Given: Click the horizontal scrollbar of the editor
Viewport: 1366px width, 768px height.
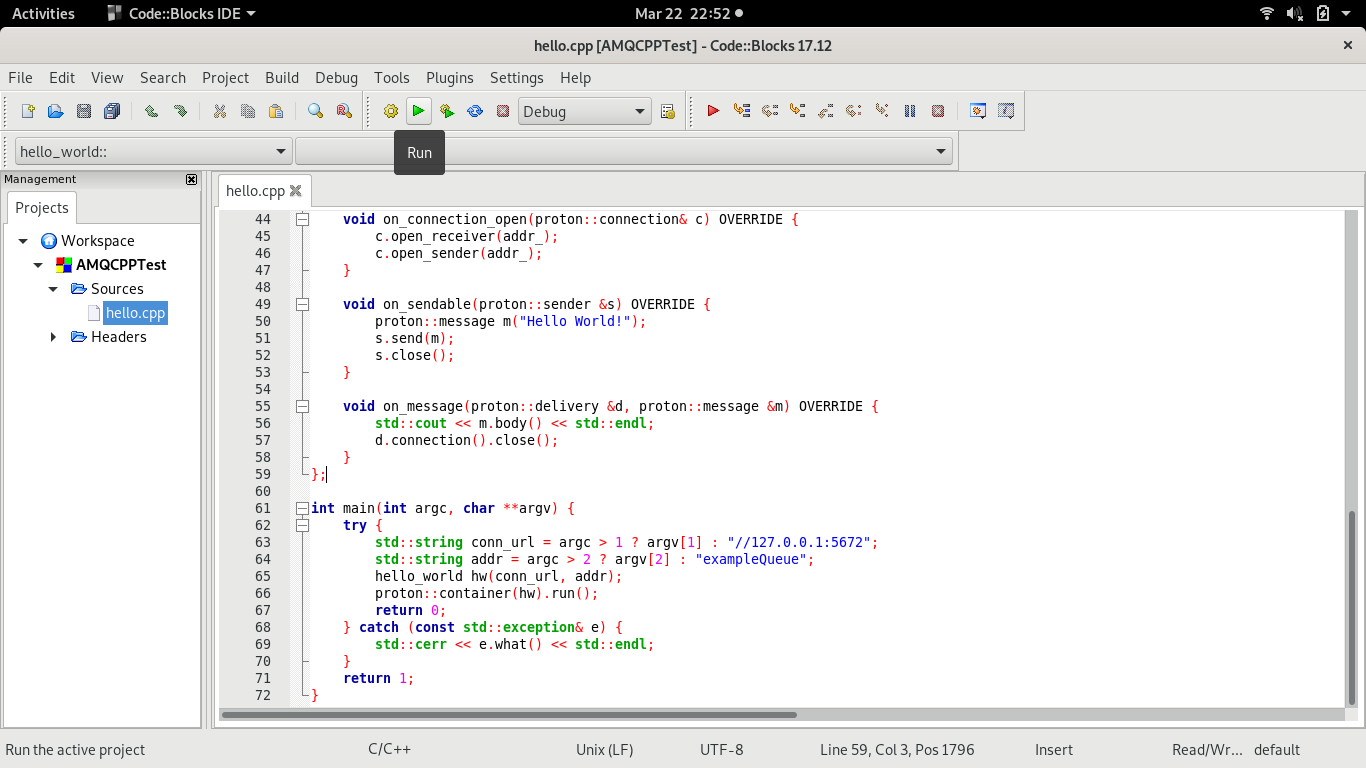Looking at the screenshot, I should tap(508, 715).
